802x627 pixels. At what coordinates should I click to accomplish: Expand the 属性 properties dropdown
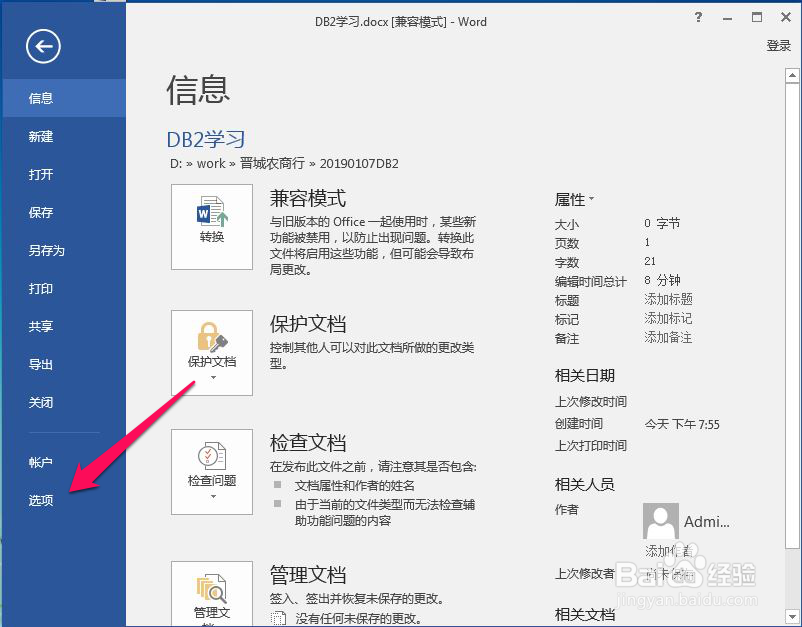pyautogui.click(x=574, y=199)
